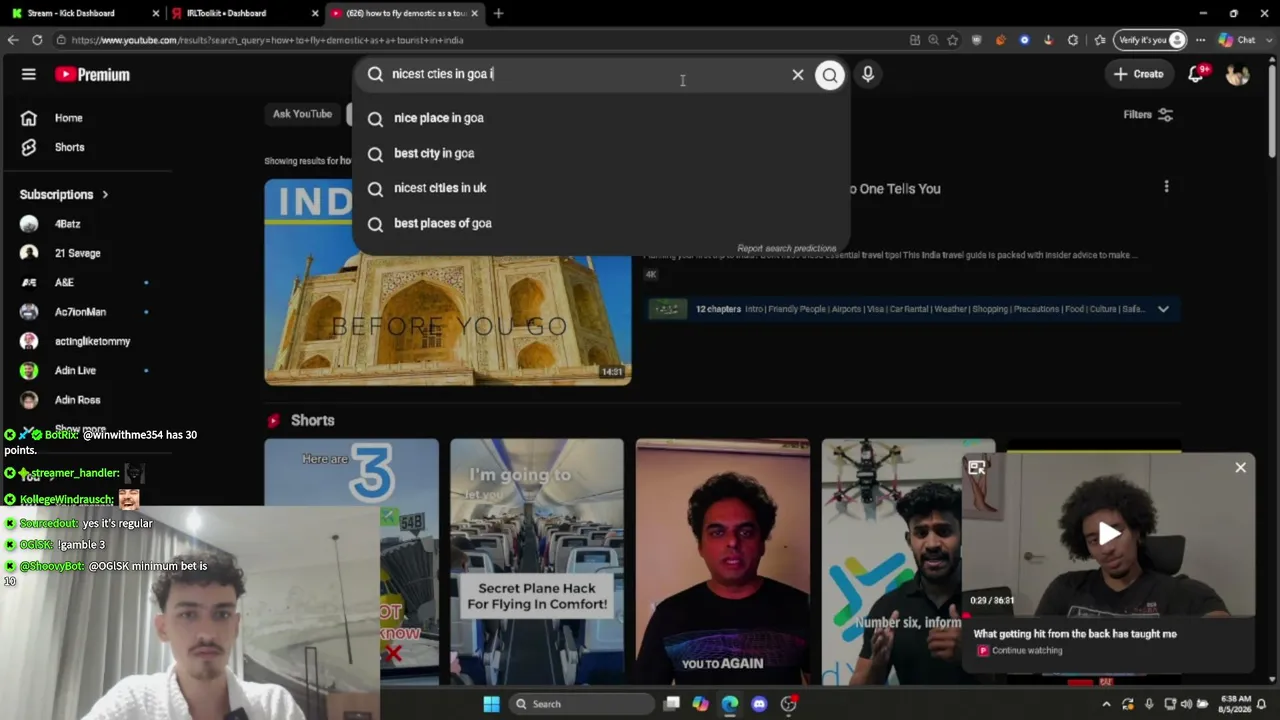Open the Copilot Chat sidebar
Viewport: 1280px width, 720px height.
(x=1237, y=40)
